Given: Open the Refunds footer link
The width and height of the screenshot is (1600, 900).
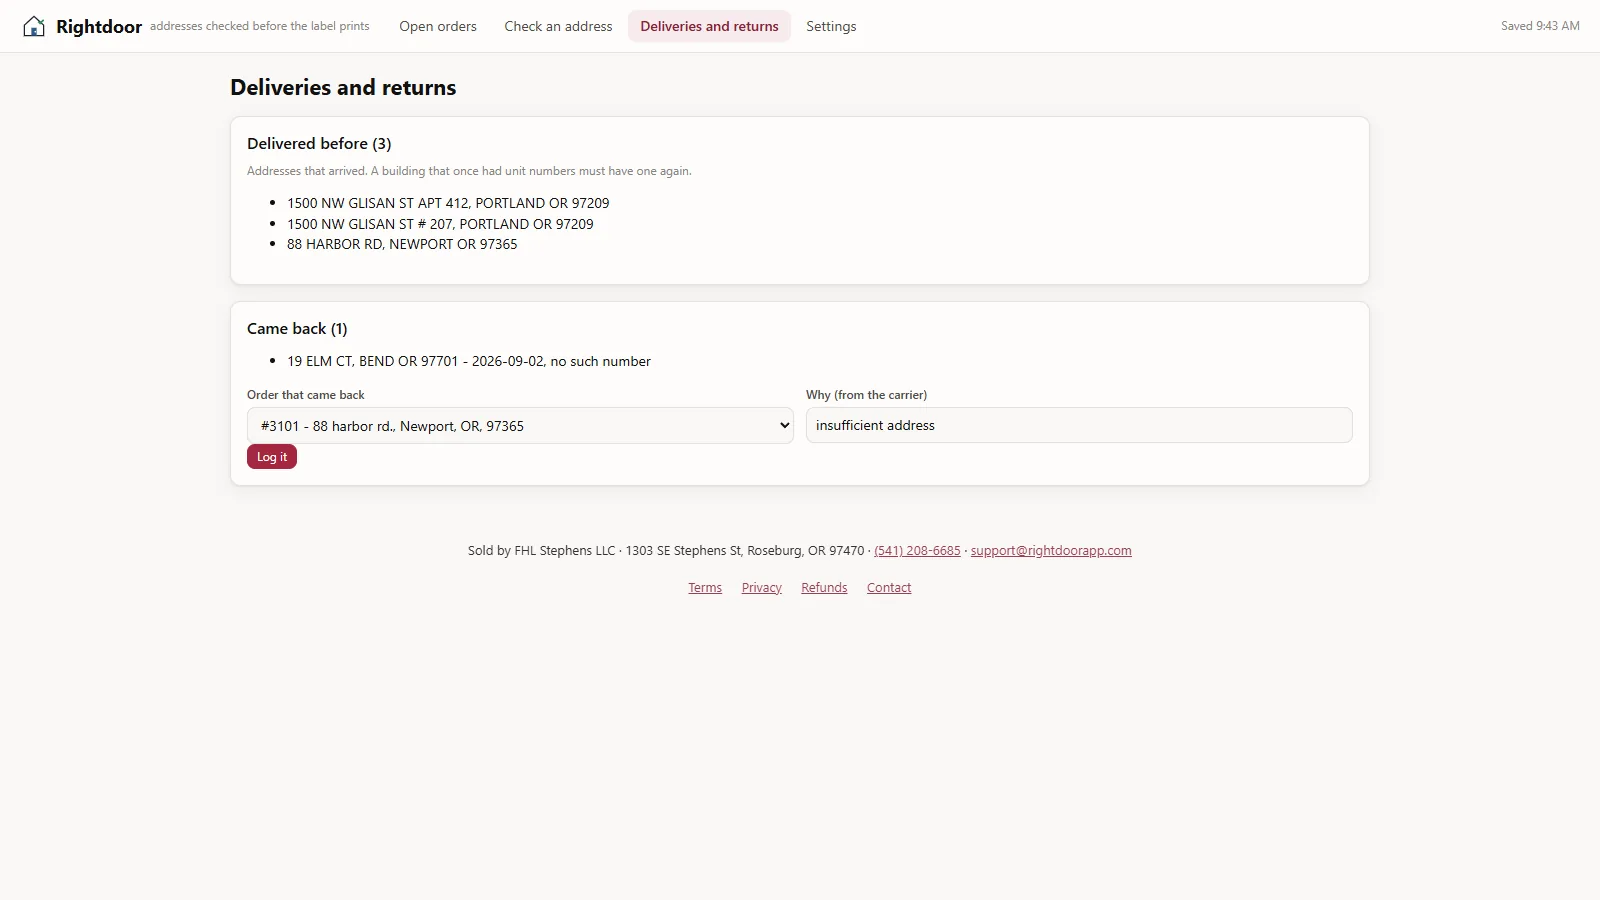Looking at the screenshot, I should 824,588.
